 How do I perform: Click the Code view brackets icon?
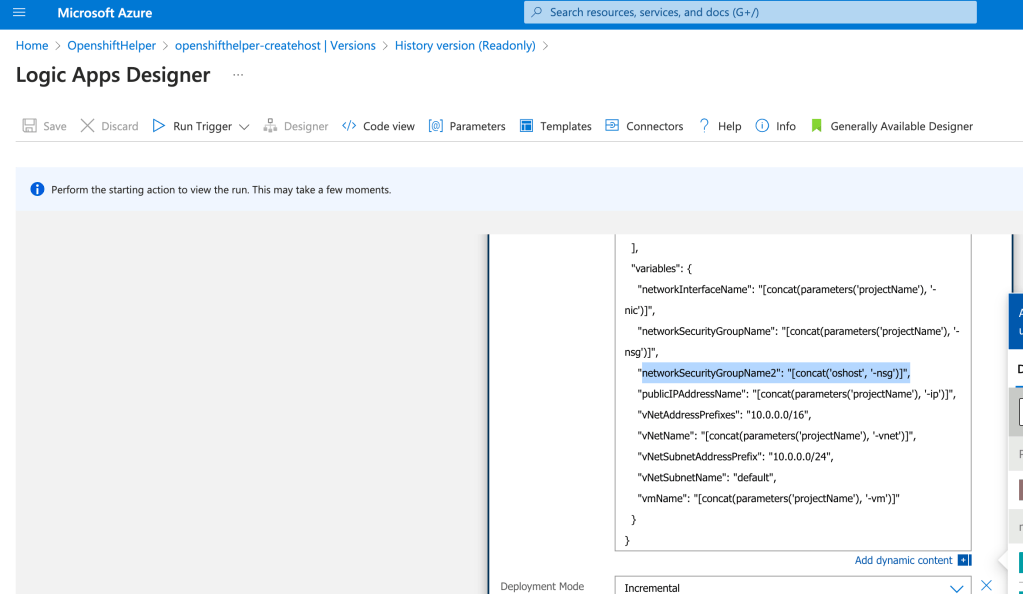(349, 125)
